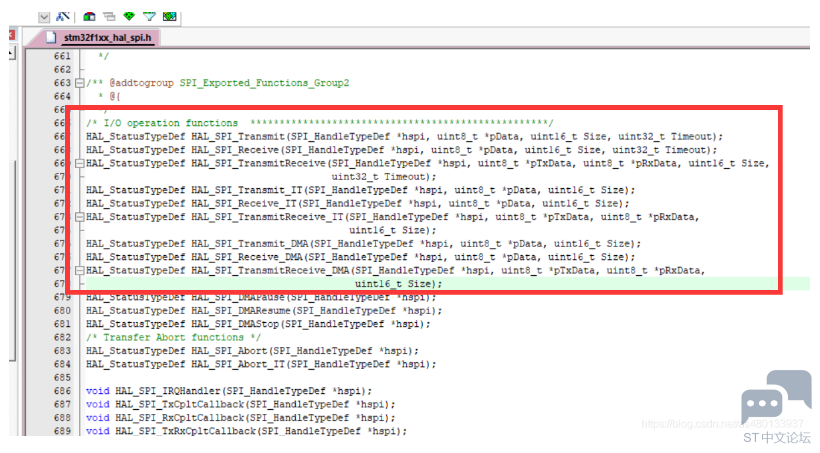Open Options for Target magic wand icon
Screen dimensions: 820x453
click(x=64, y=16)
